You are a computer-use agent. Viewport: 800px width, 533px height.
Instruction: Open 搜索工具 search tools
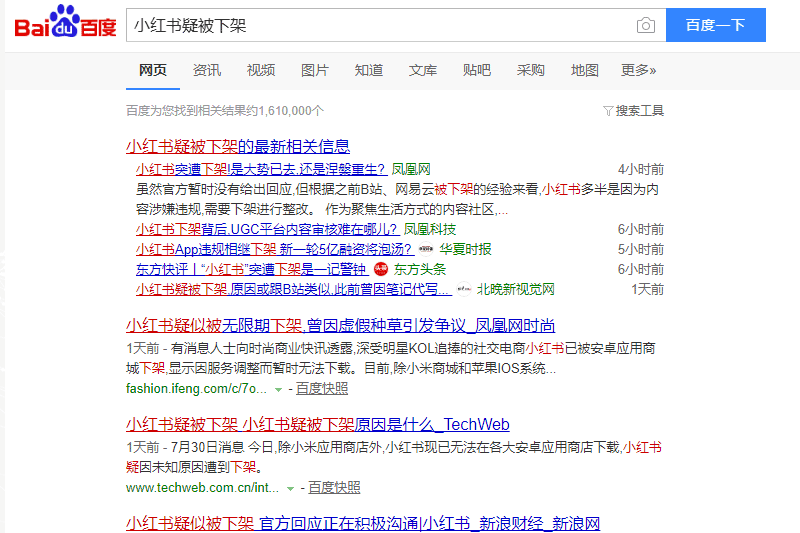point(639,111)
